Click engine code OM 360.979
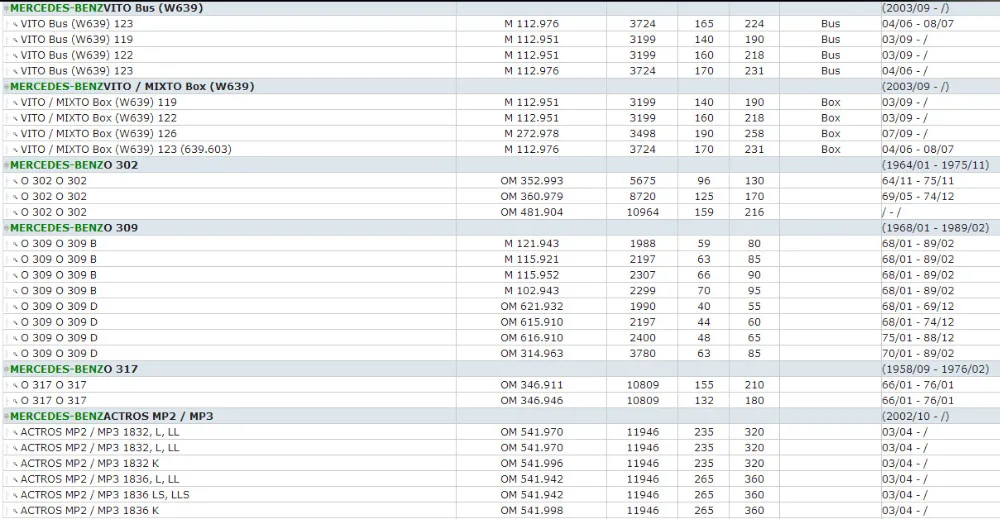 [531, 196]
